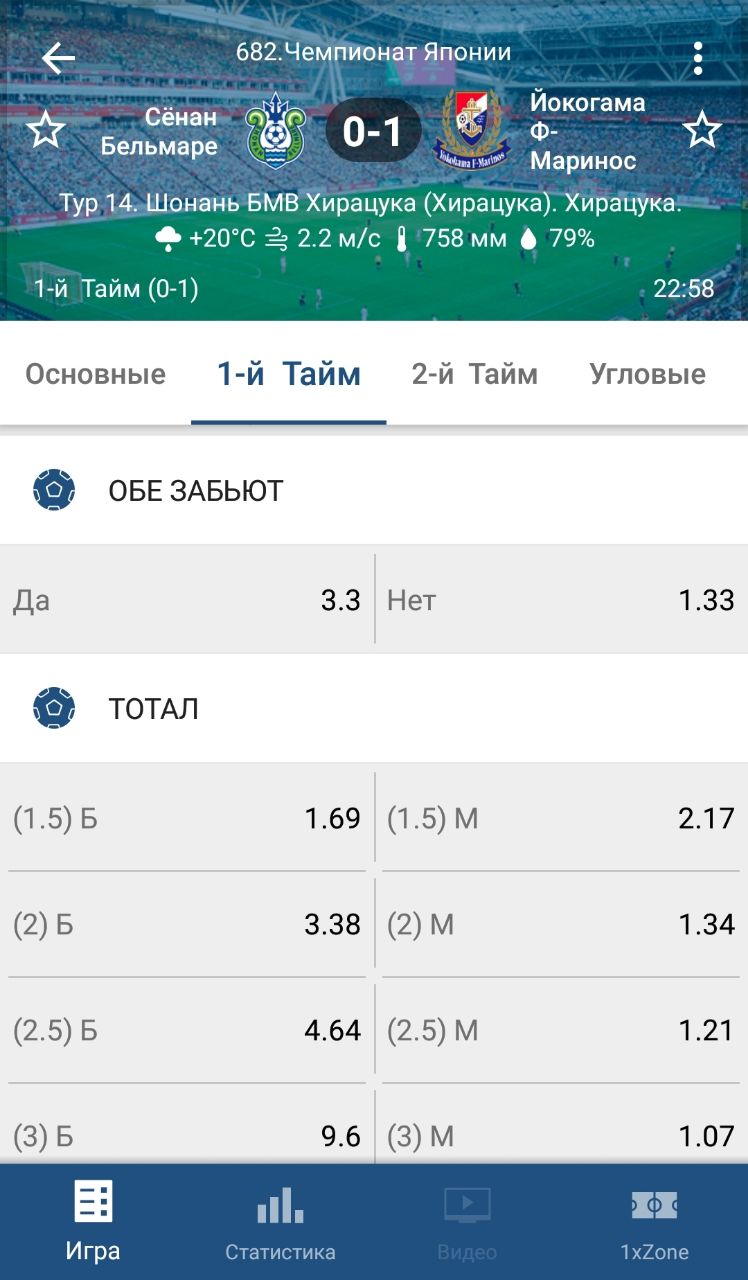Tap the back arrow icon
This screenshot has height=1280, width=748.
(x=58, y=58)
